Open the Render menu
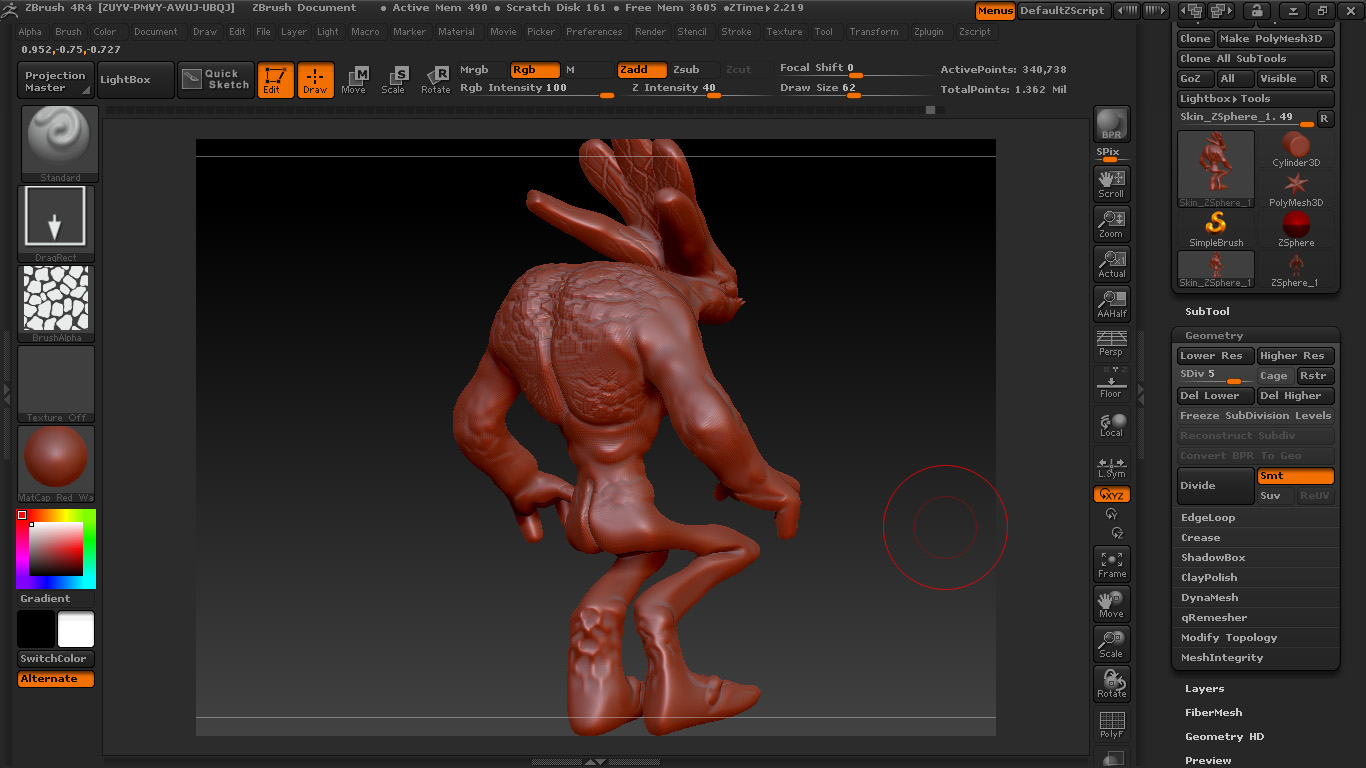The width and height of the screenshot is (1366, 768). tap(650, 32)
